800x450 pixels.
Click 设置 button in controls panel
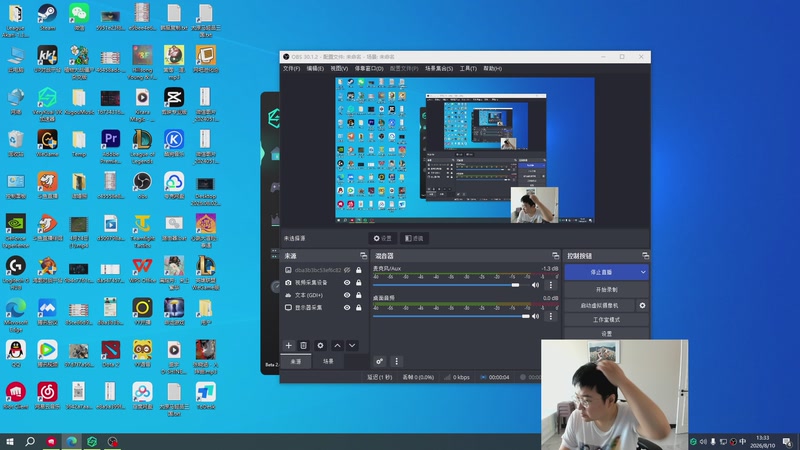607,333
